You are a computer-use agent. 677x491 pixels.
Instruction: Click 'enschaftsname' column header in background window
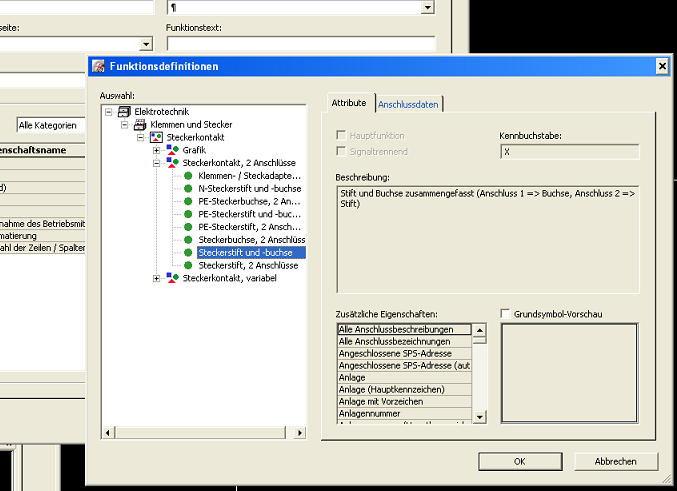coord(42,150)
